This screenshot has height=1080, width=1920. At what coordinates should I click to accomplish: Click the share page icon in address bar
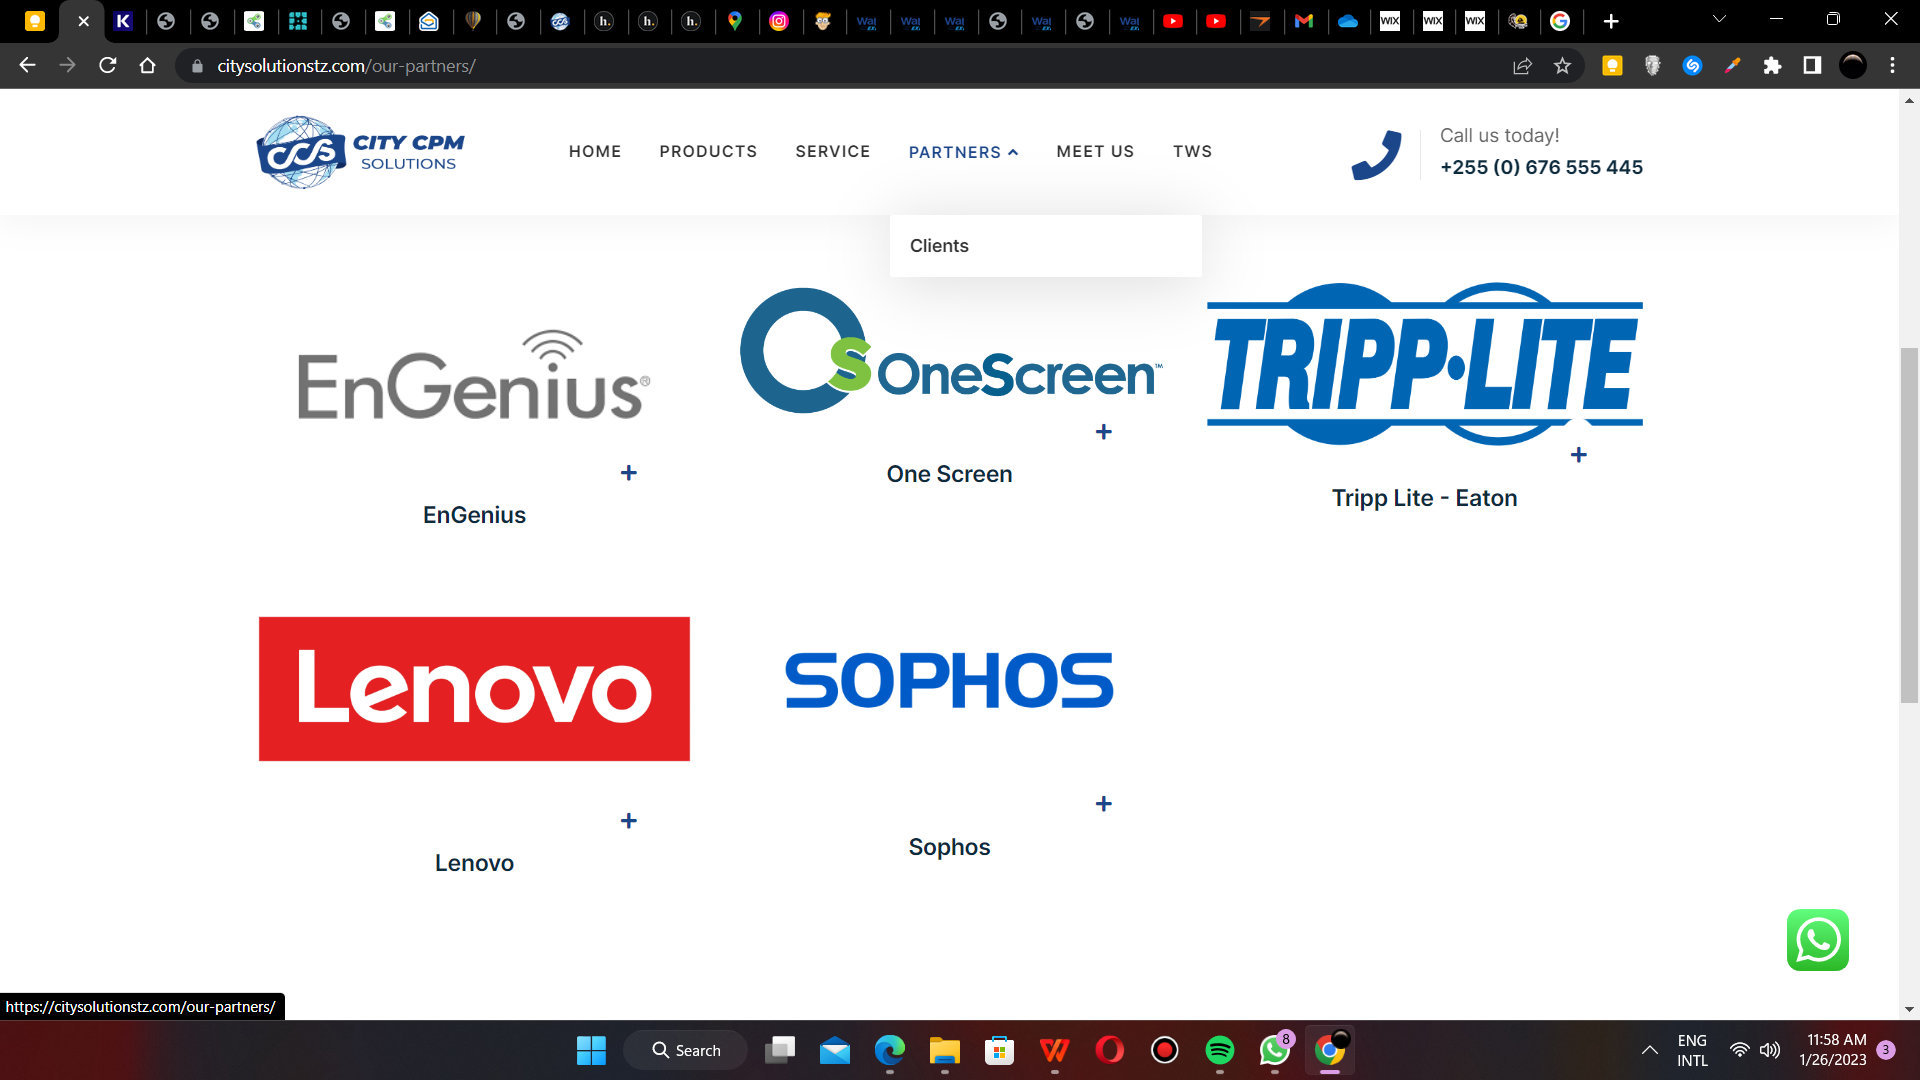point(1522,66)
